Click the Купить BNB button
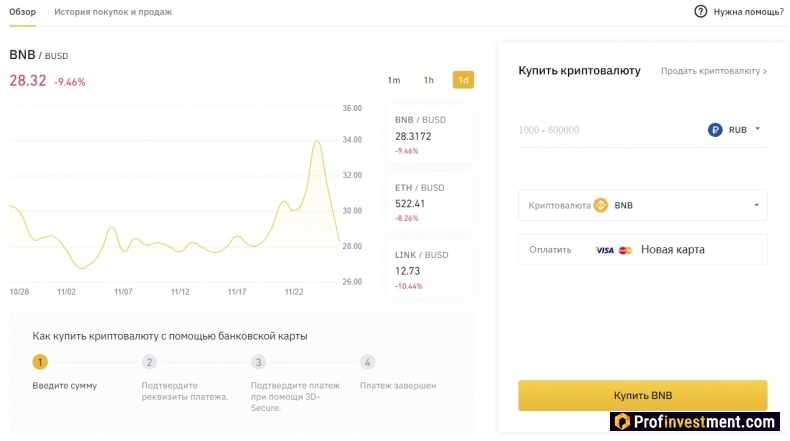This screenshot has height=441, width=790. coord(642,396)
